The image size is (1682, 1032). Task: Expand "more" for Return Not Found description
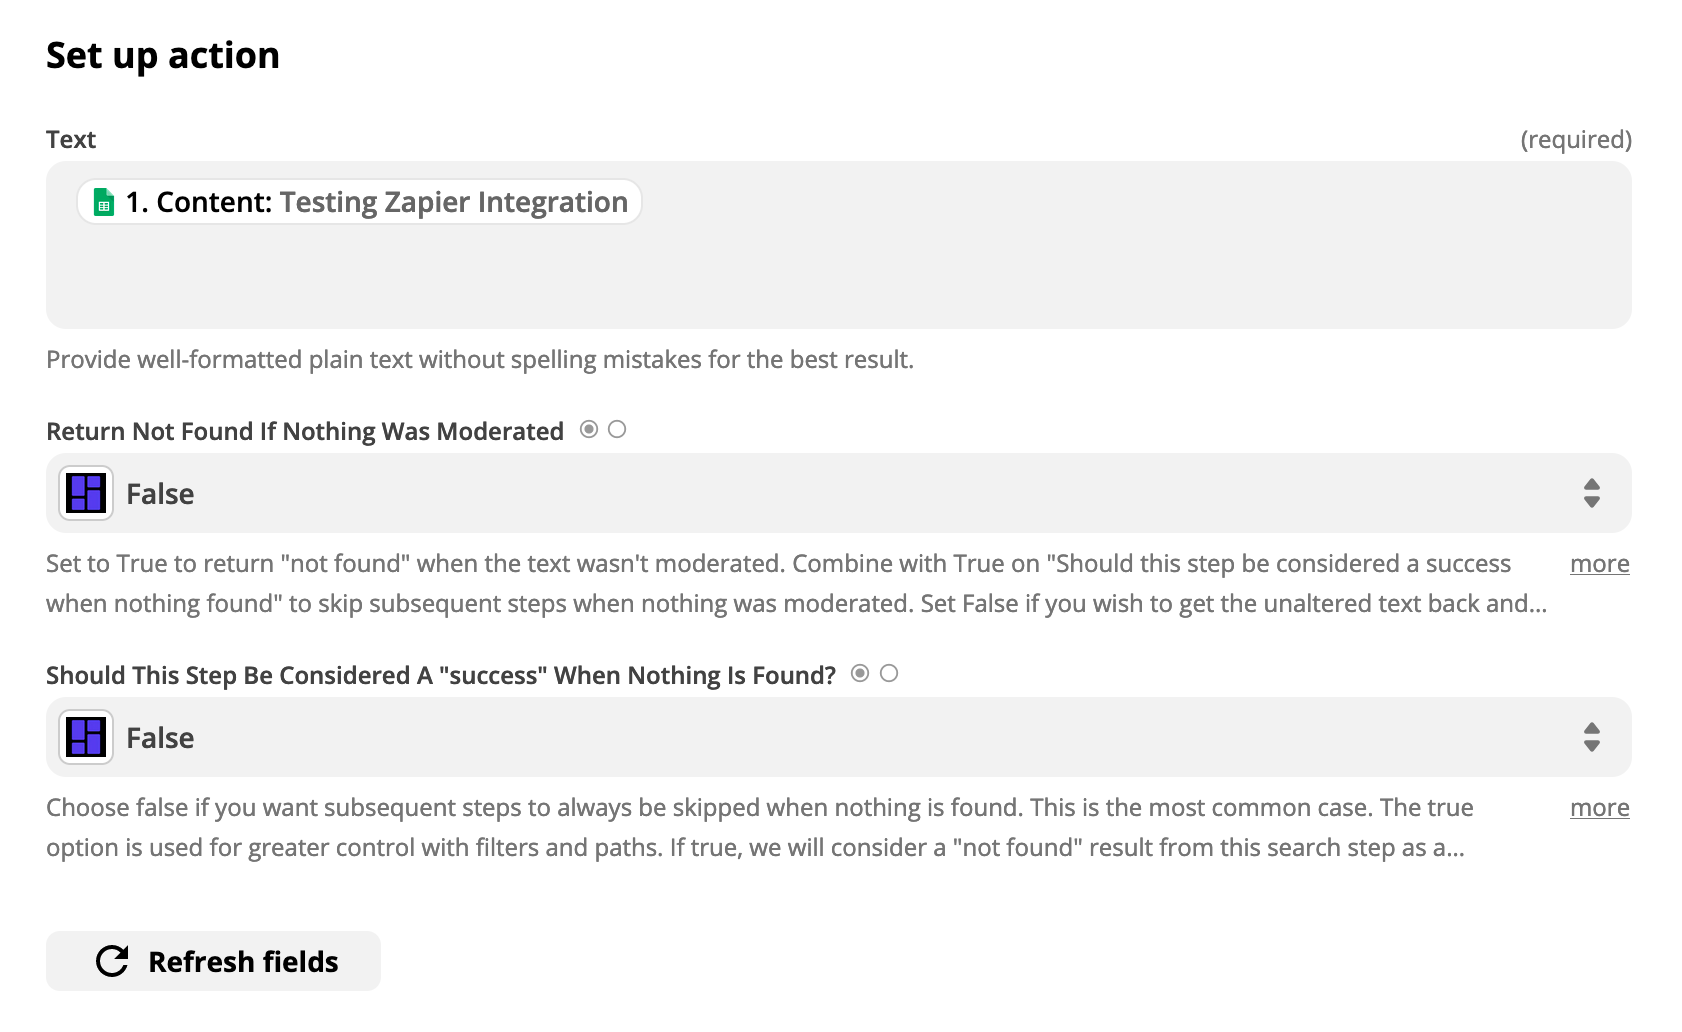pyautogui.click(x=1599, y=564)
